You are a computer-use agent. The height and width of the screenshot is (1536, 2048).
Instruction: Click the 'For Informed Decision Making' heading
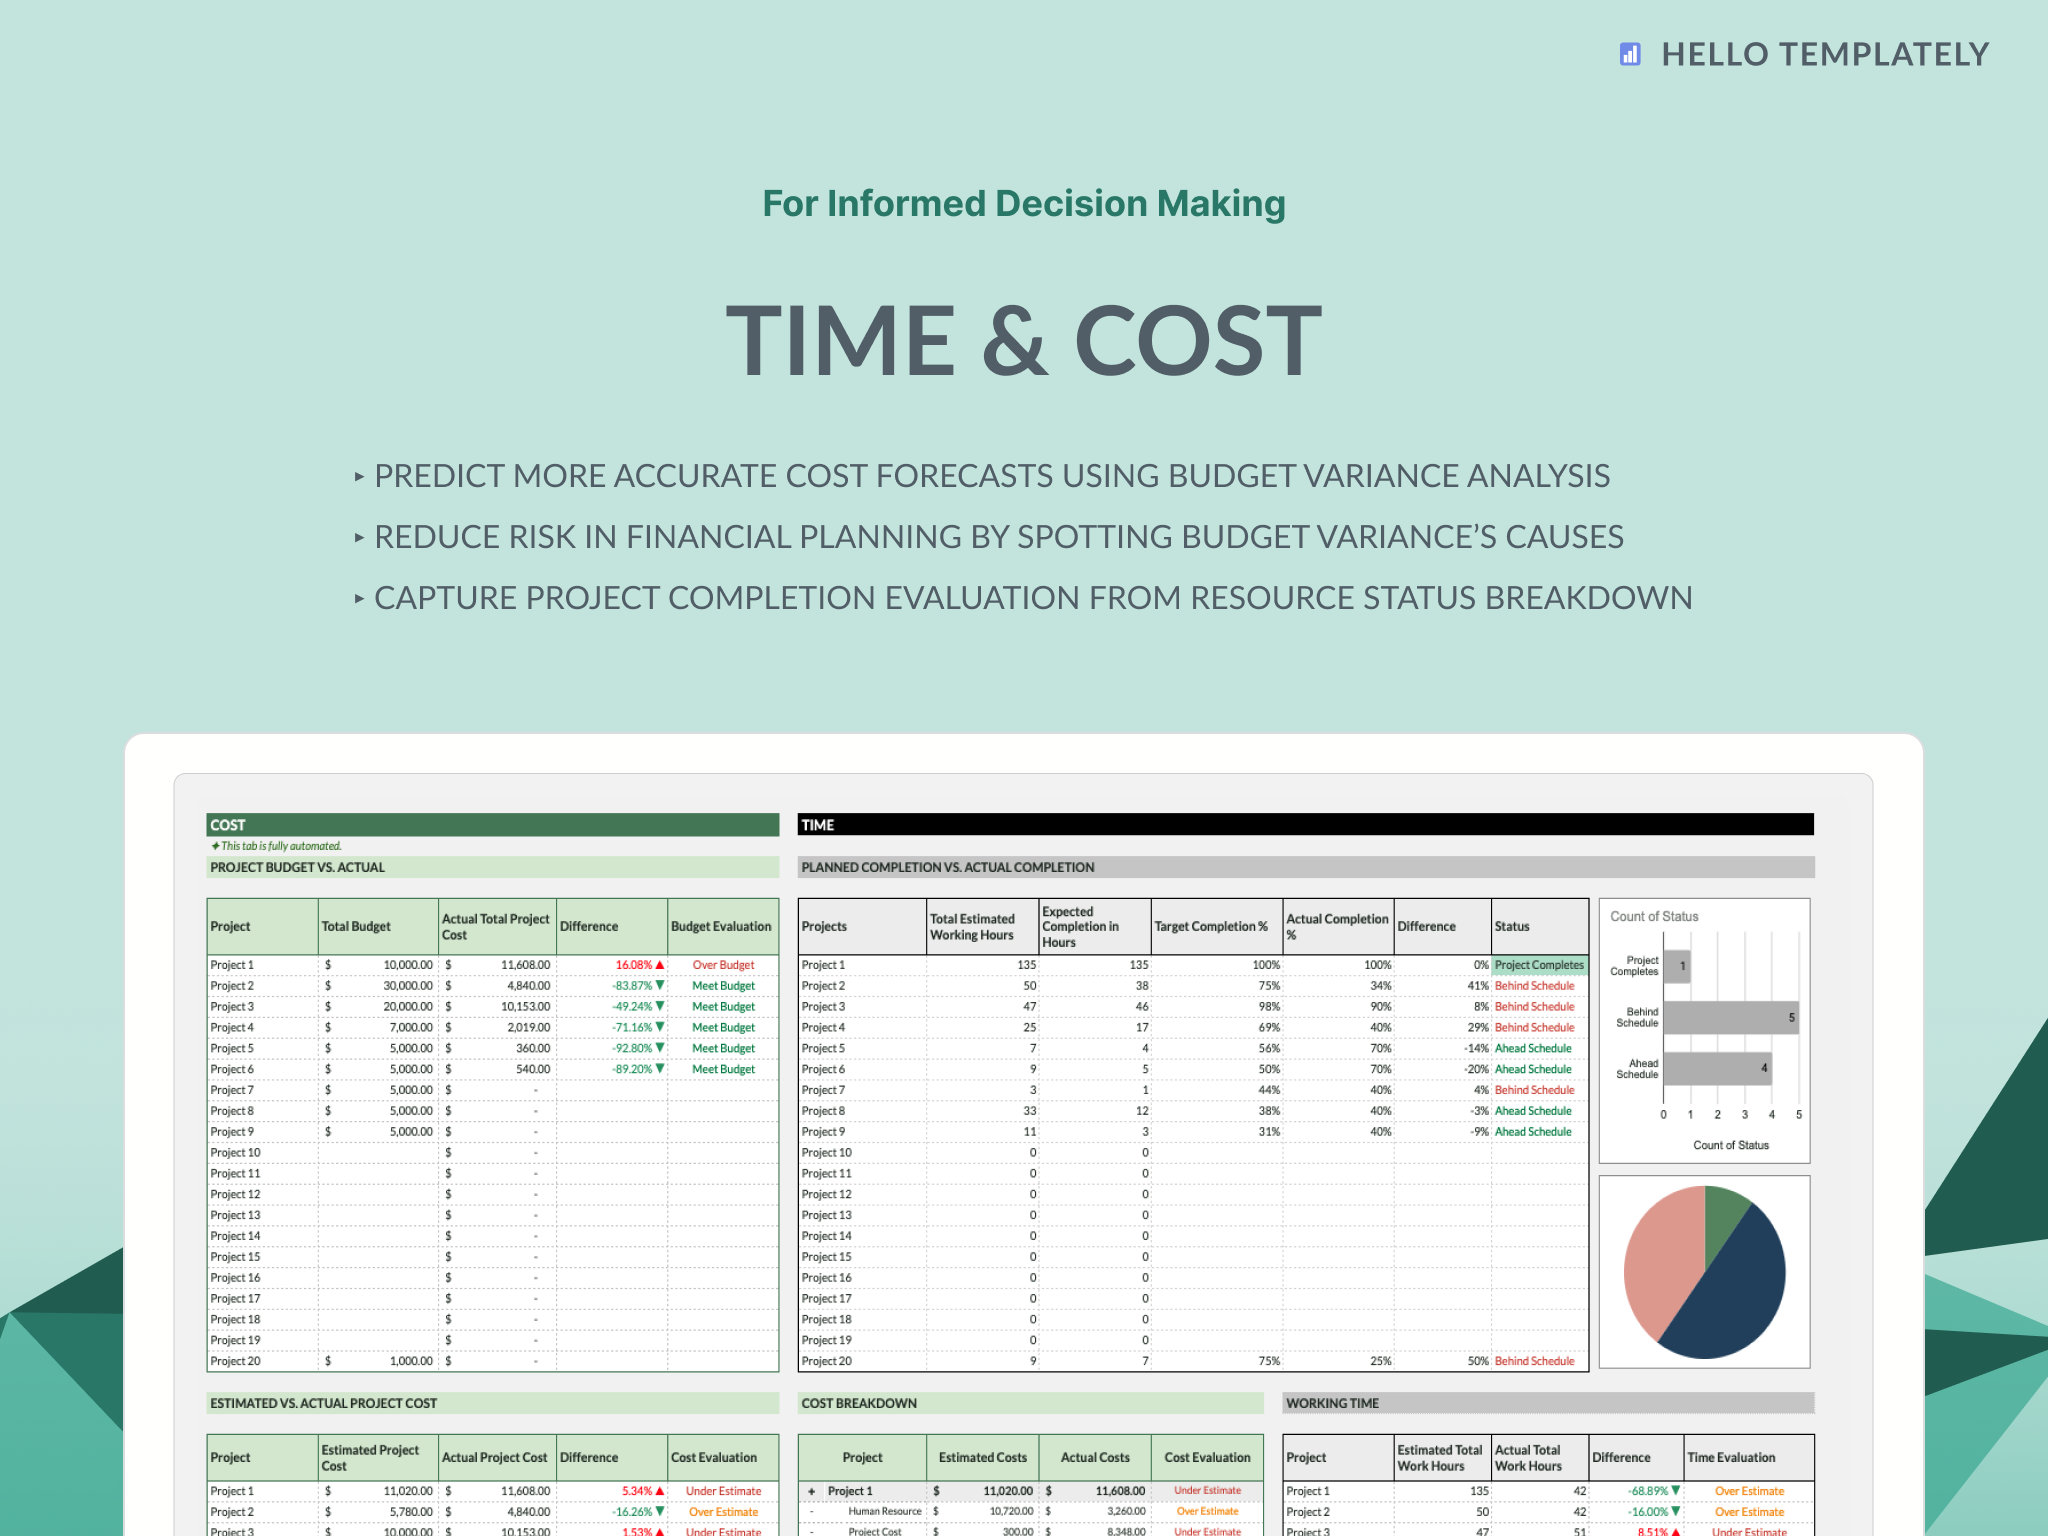tap(1024, 204)
